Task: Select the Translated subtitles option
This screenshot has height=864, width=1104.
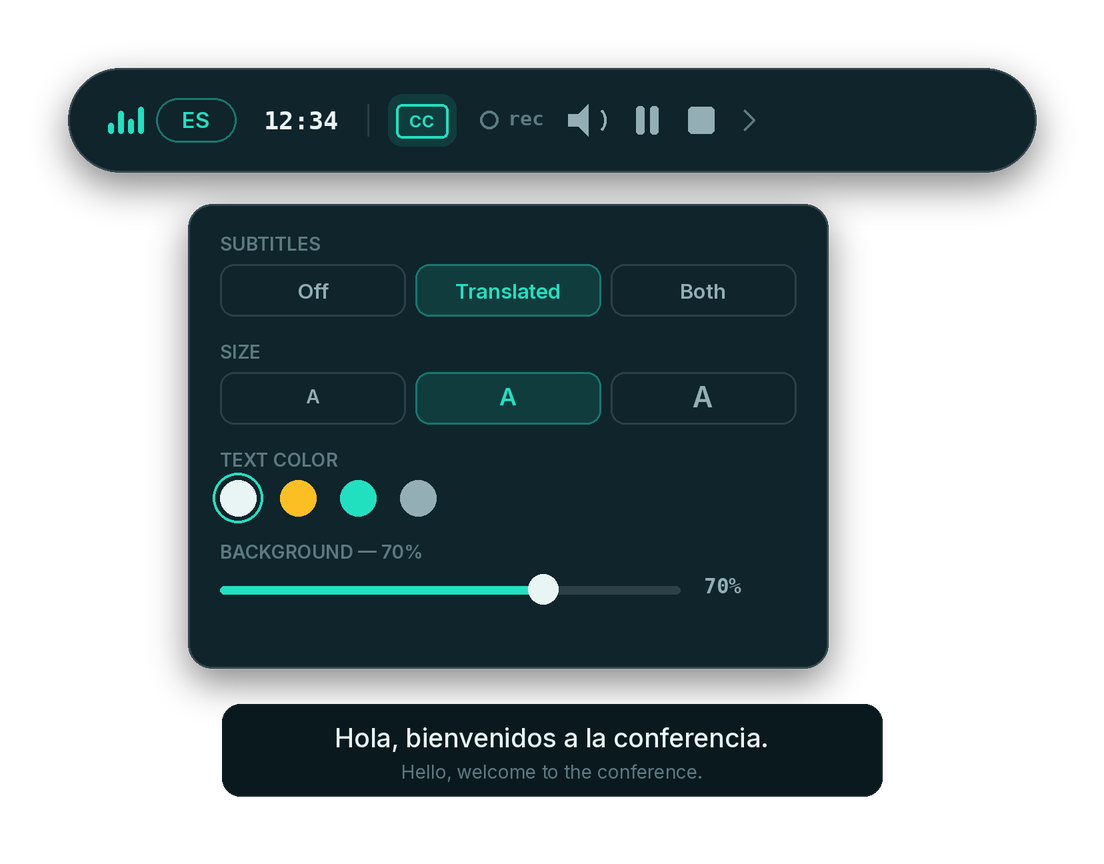Action: [508, 291]
